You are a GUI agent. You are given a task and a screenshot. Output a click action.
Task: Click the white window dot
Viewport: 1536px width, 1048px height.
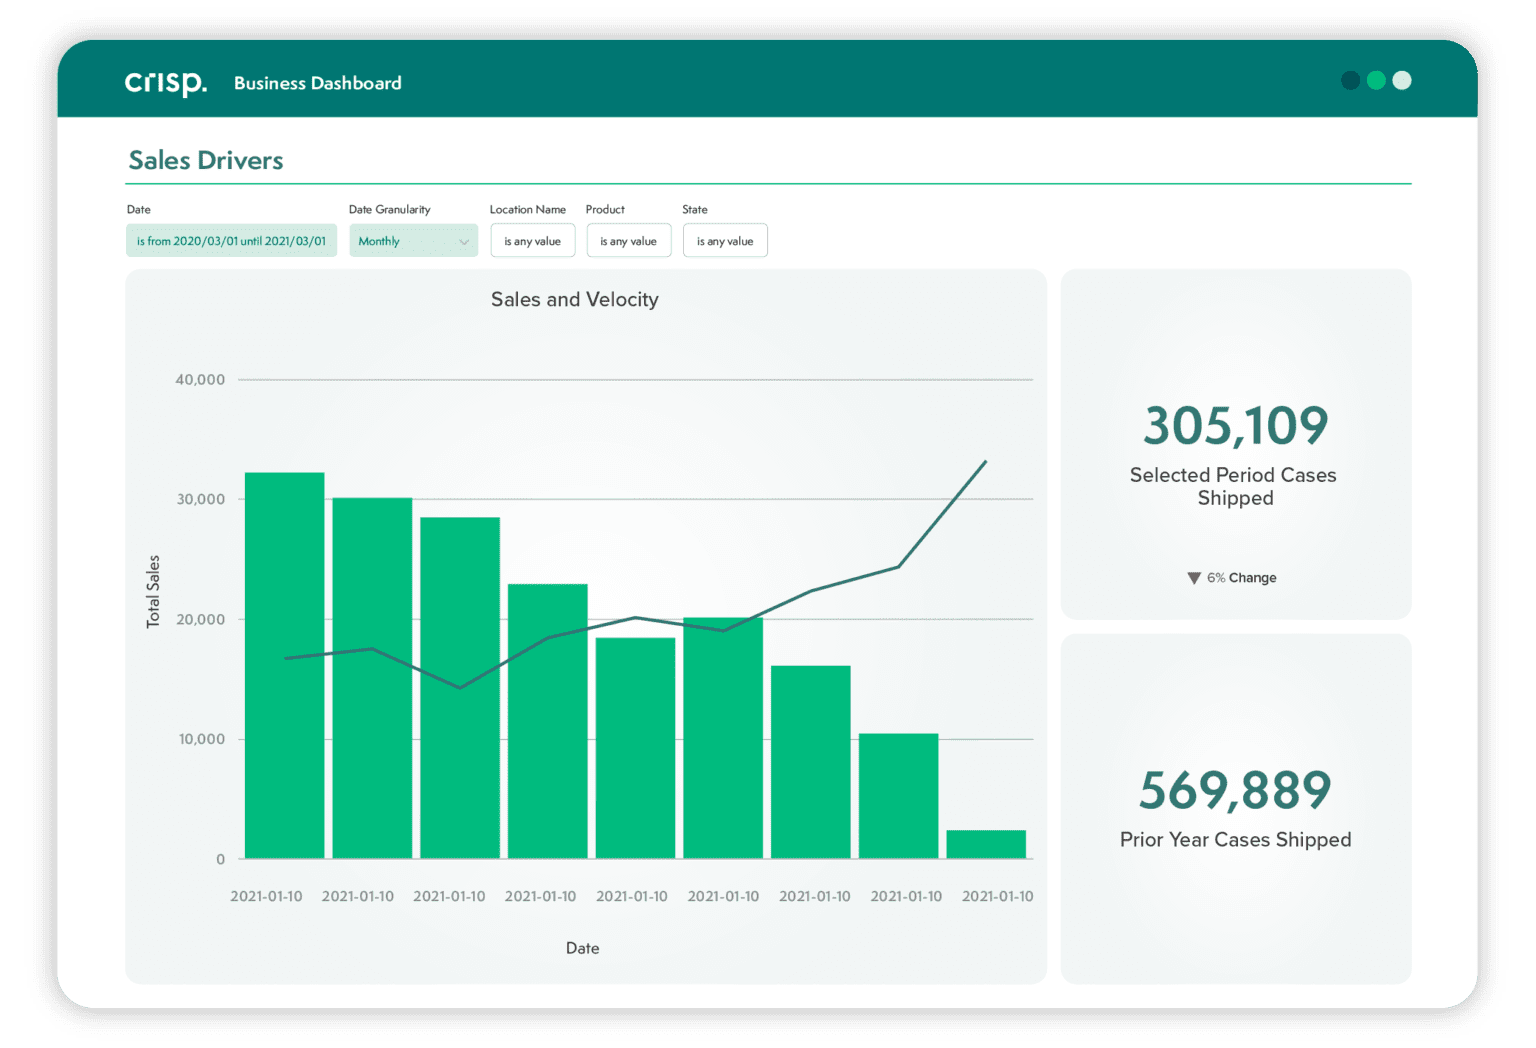coord(1402,81)
